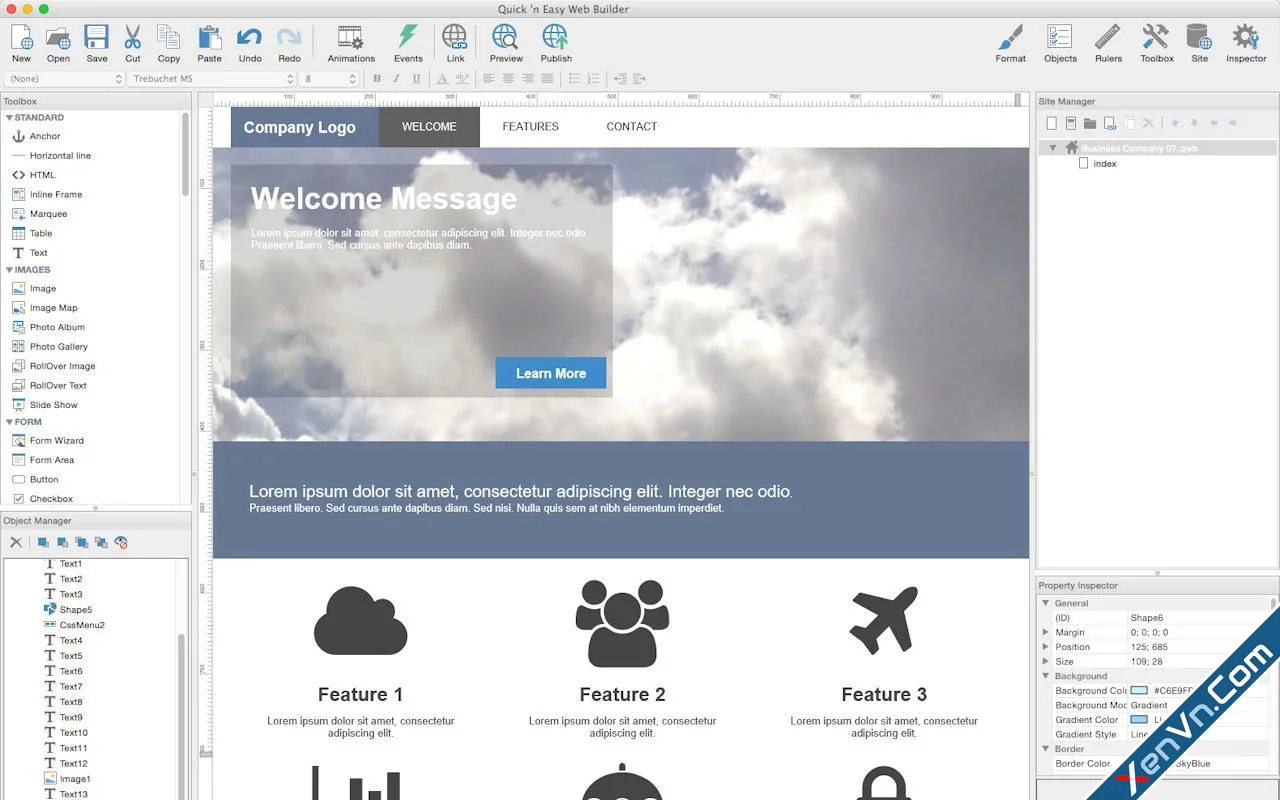Click the Learn More button
This screenshot has width=1280, height=800.
tap(551, 373)
